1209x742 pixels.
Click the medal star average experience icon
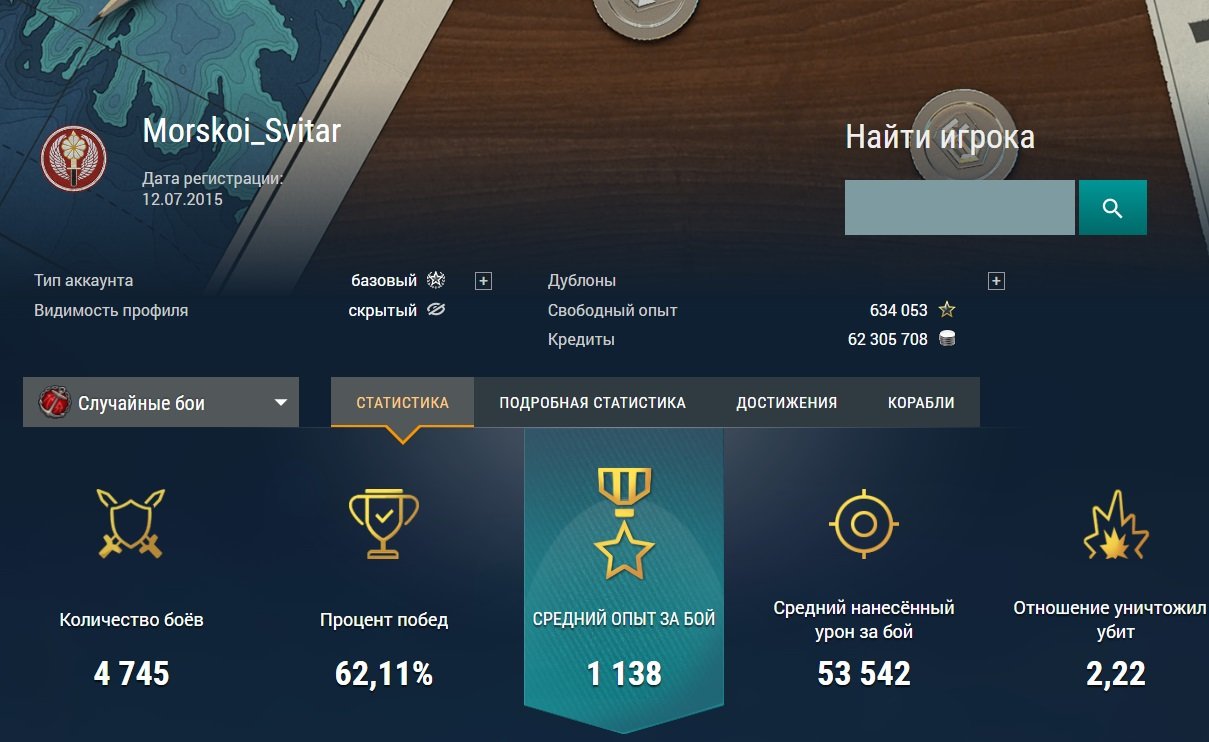(624, 523)
